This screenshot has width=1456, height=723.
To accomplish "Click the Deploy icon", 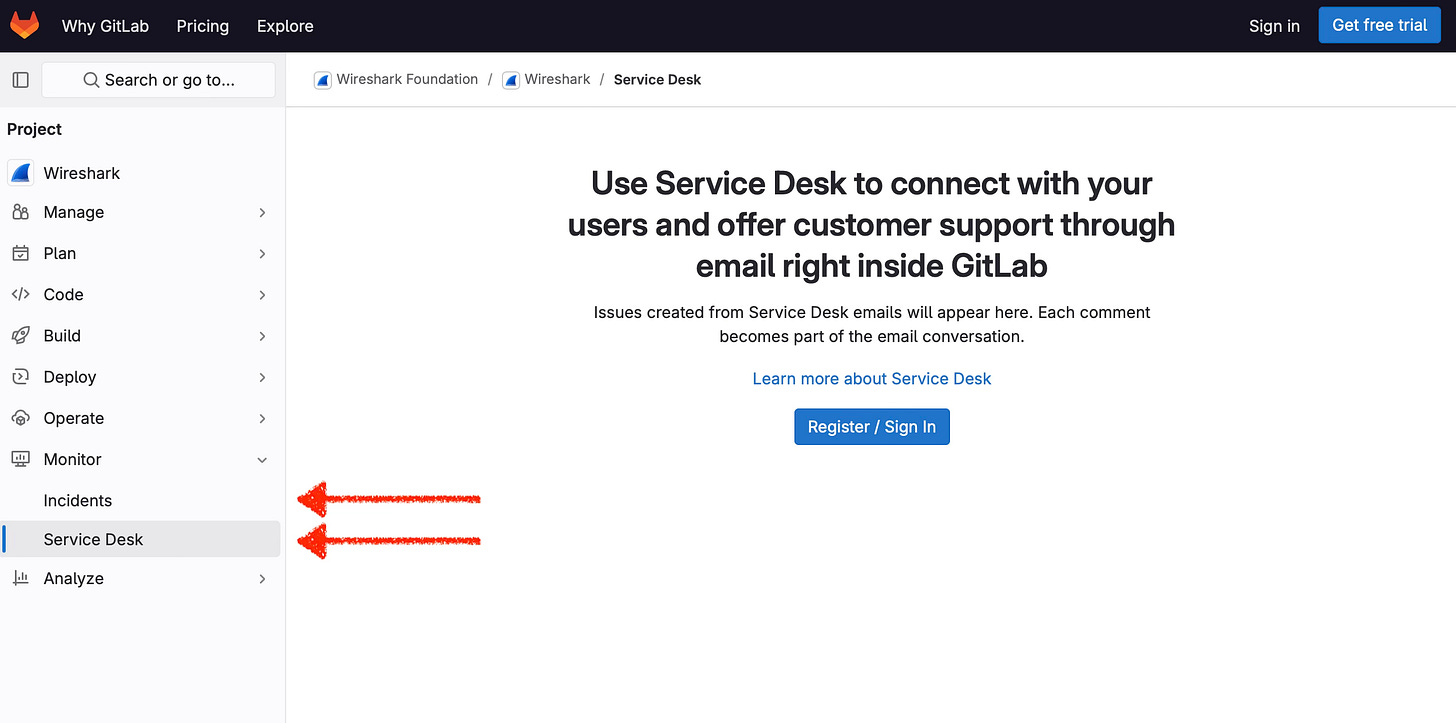I will [21, 377].
